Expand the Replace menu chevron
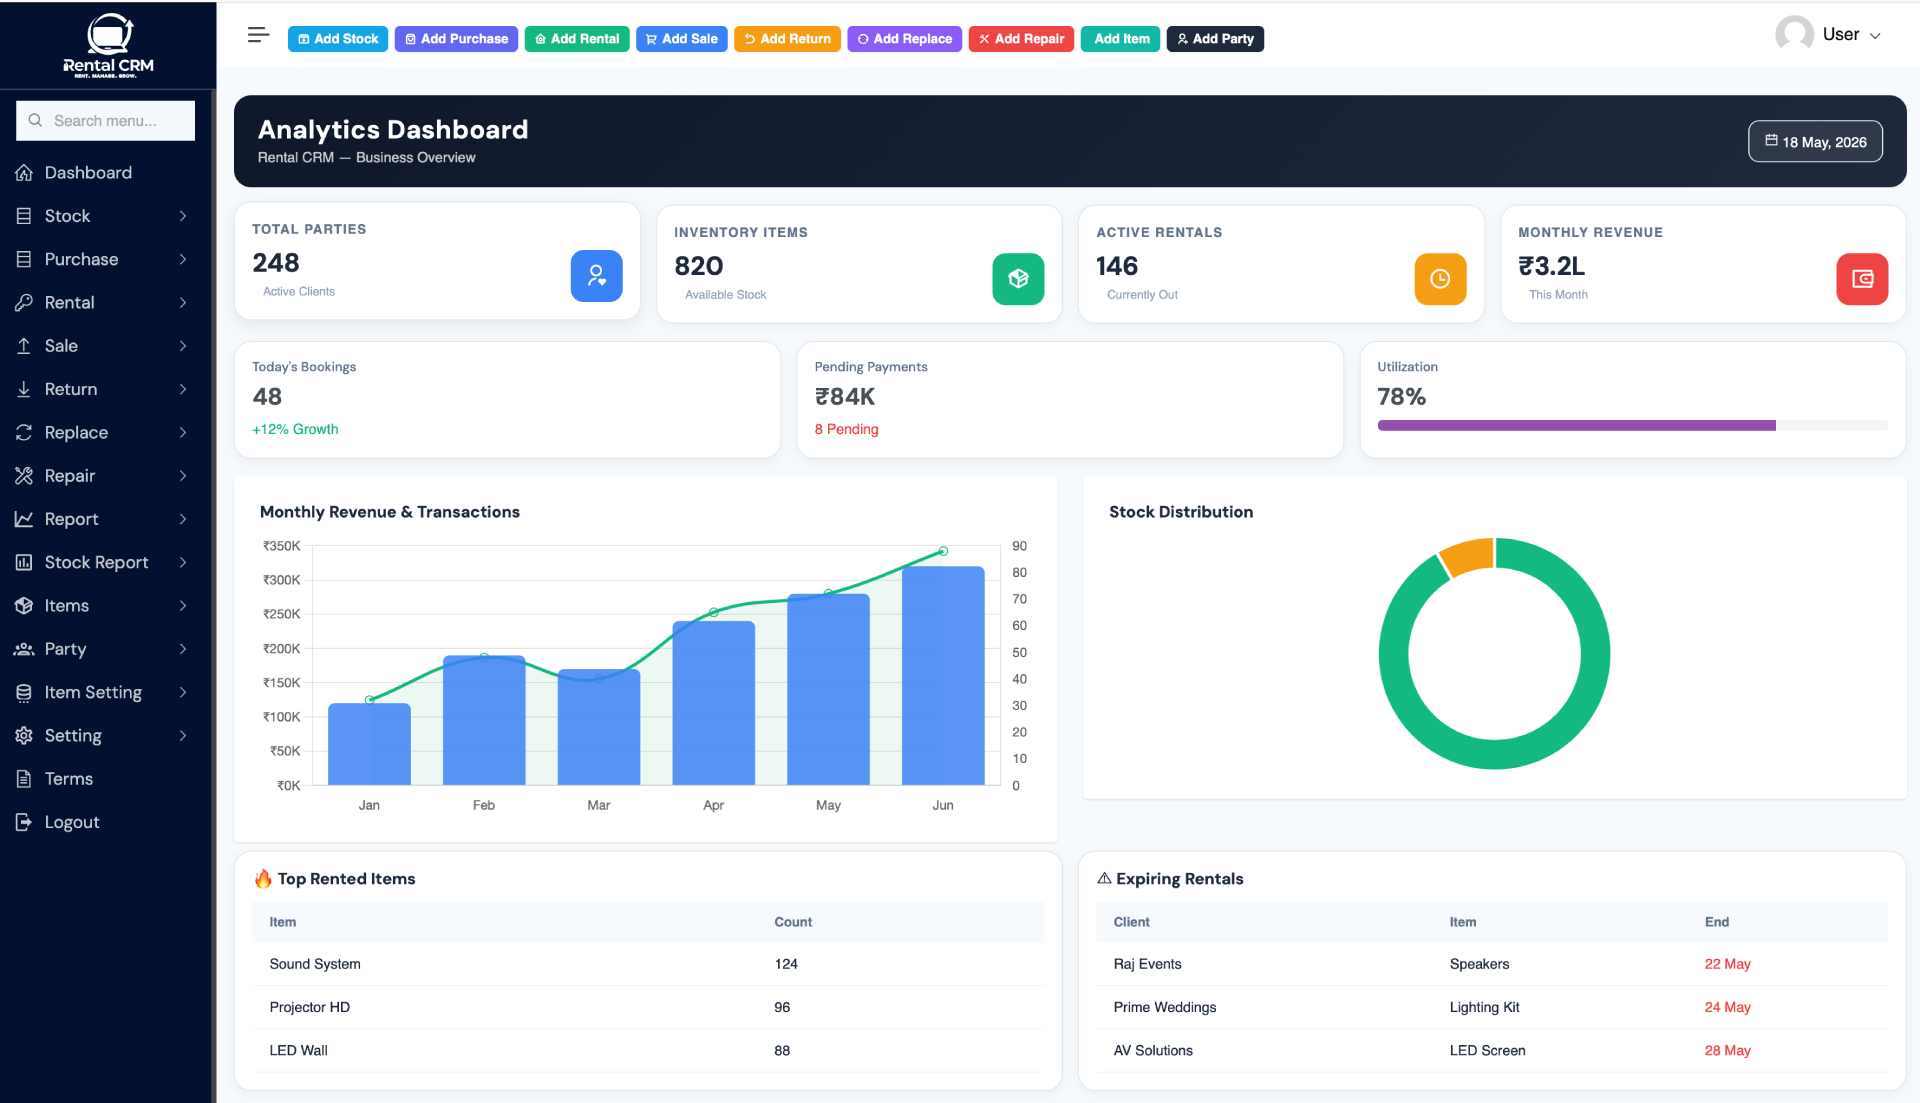This screenshot has height=1103, width=1920. [183, 433]
